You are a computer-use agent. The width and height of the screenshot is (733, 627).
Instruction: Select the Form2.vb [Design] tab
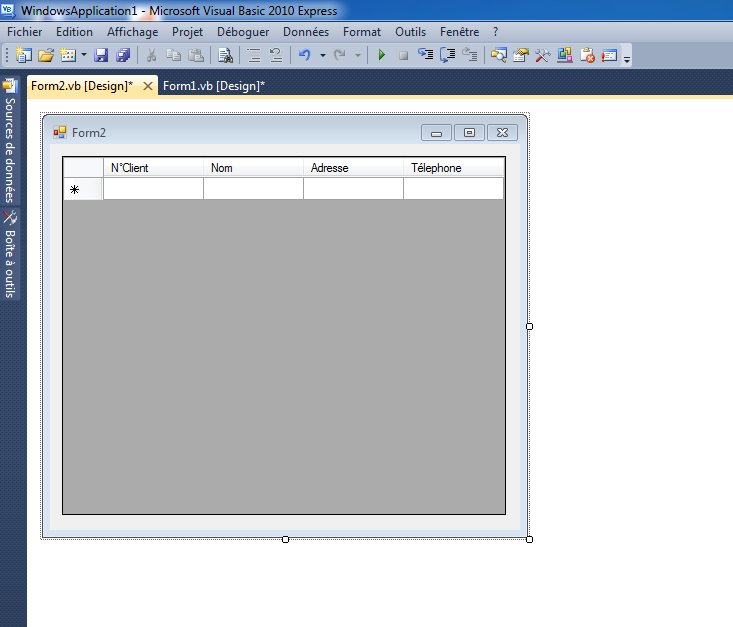[82, 86]
